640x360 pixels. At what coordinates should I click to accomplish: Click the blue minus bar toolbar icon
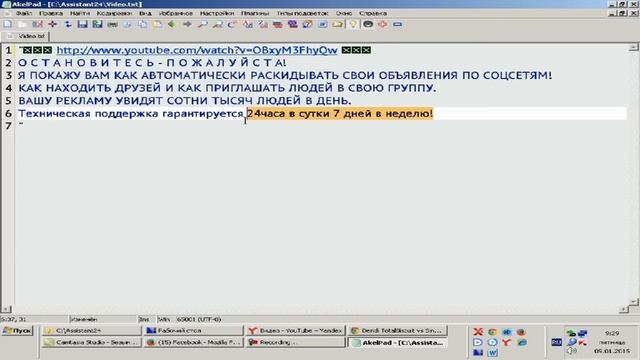point(398,24)
